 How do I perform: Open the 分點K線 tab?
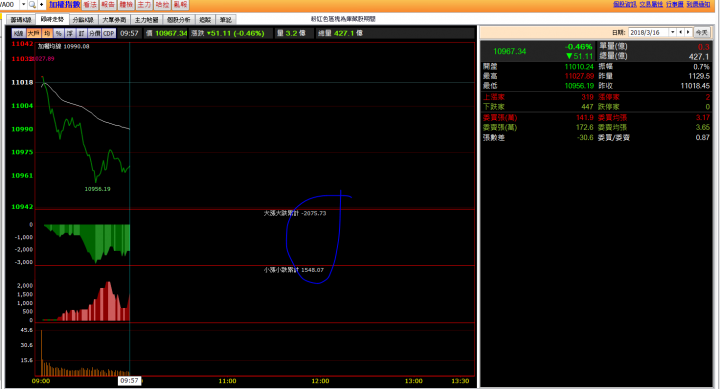[x=83, y=20]
